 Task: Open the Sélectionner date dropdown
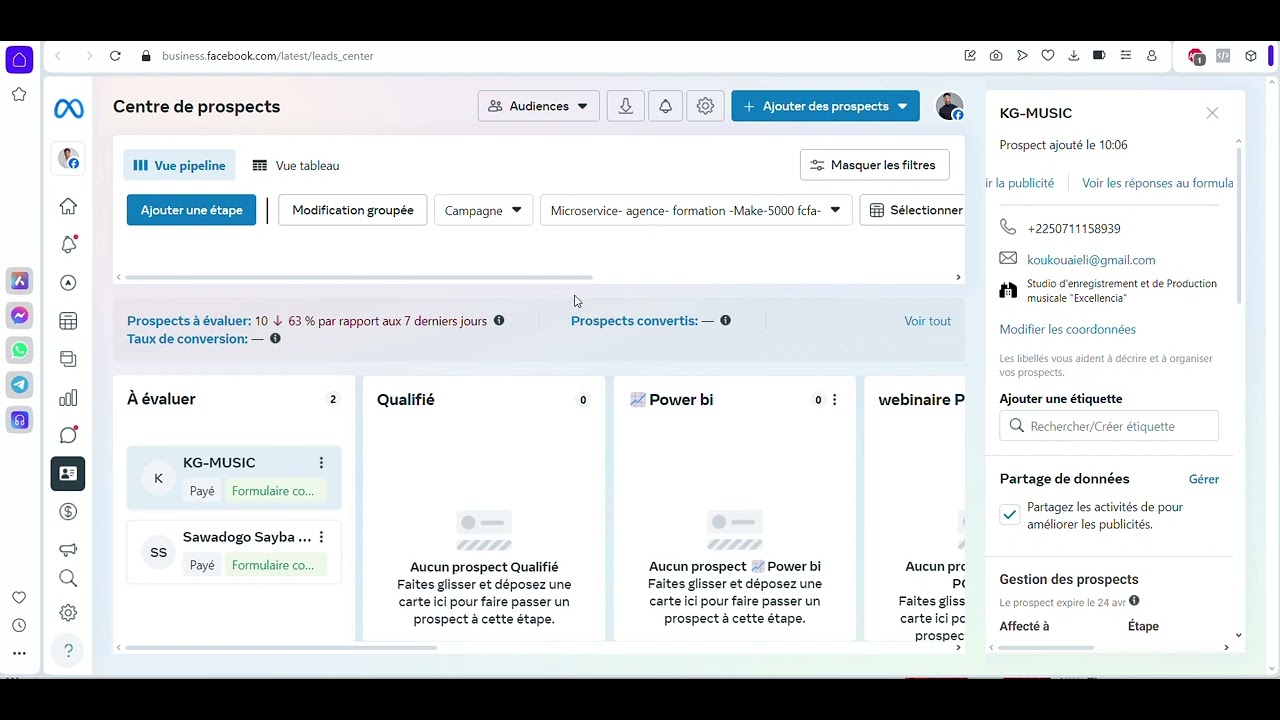point(913,210)
